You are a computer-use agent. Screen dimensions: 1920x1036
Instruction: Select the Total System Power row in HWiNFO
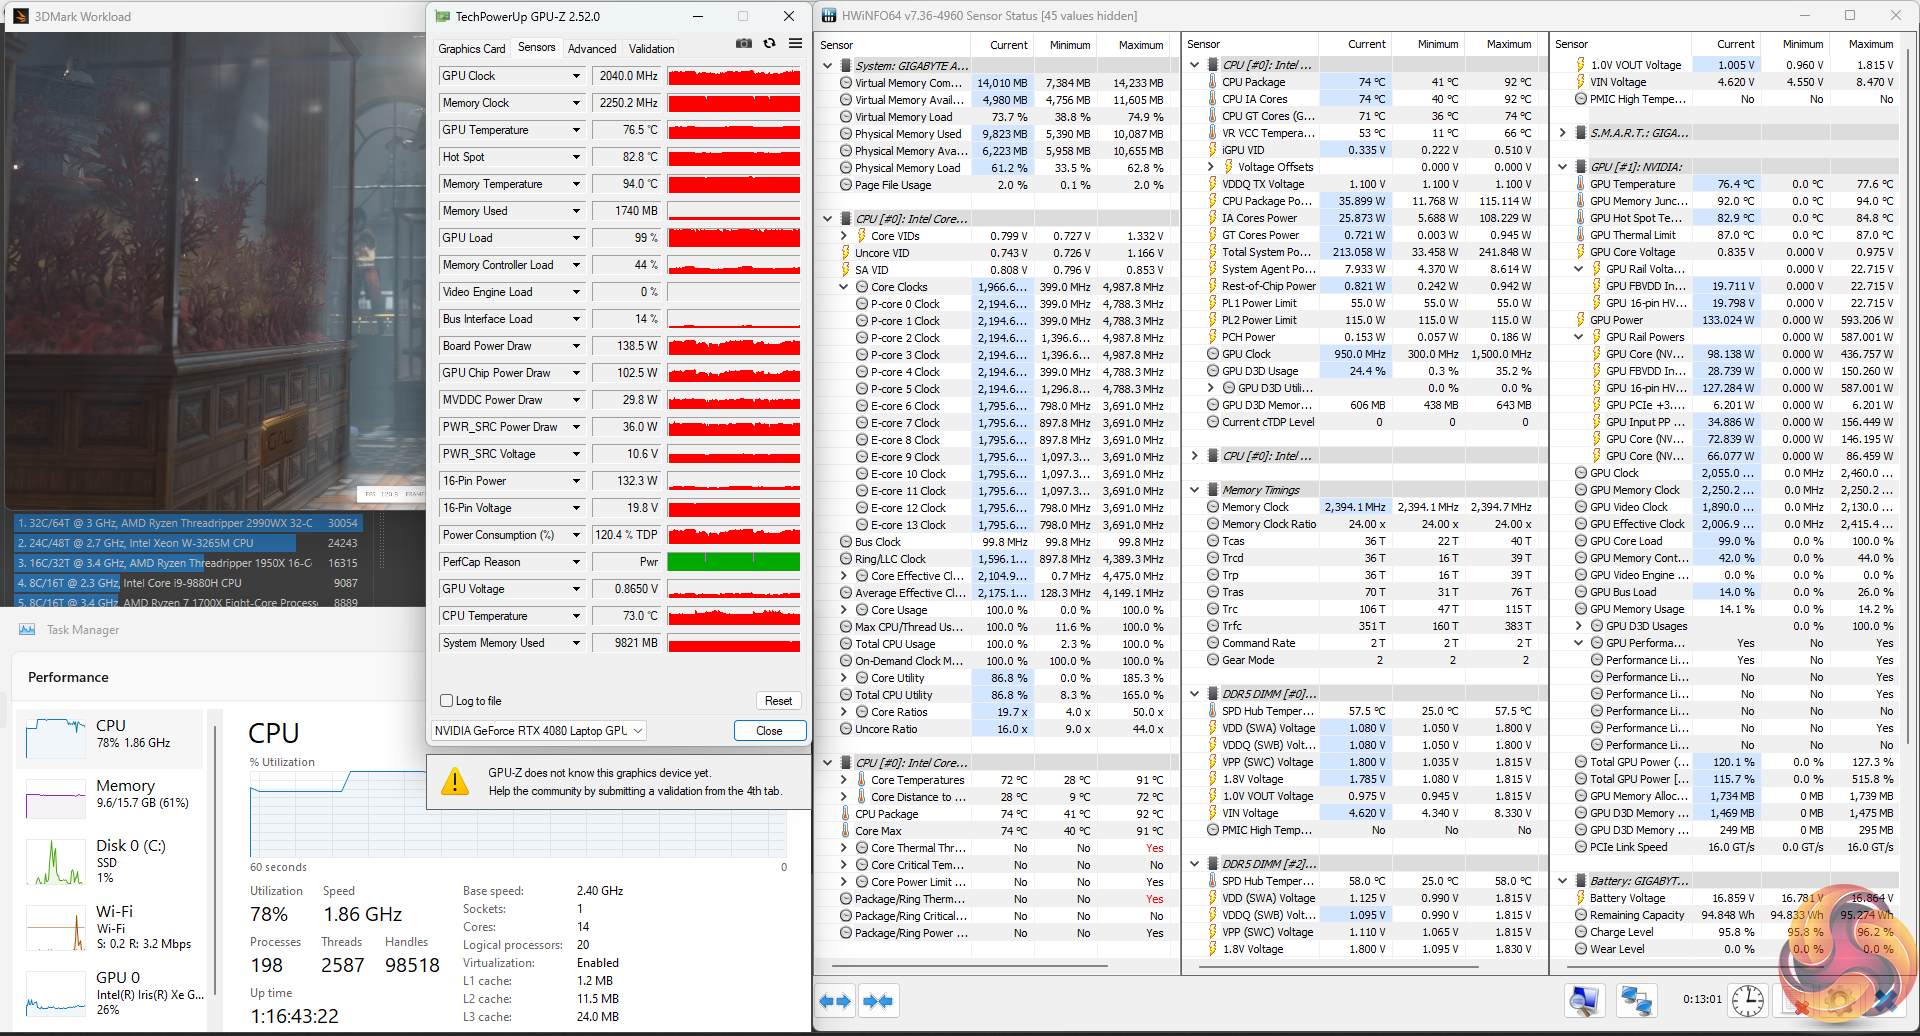(x=1369, y=252)
